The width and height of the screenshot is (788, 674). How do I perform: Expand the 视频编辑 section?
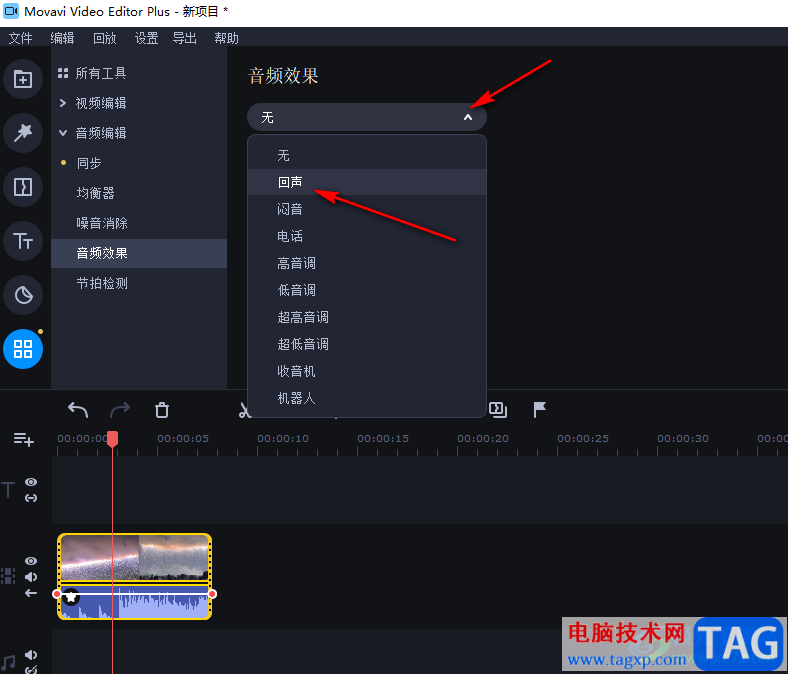tap(63, 103)
